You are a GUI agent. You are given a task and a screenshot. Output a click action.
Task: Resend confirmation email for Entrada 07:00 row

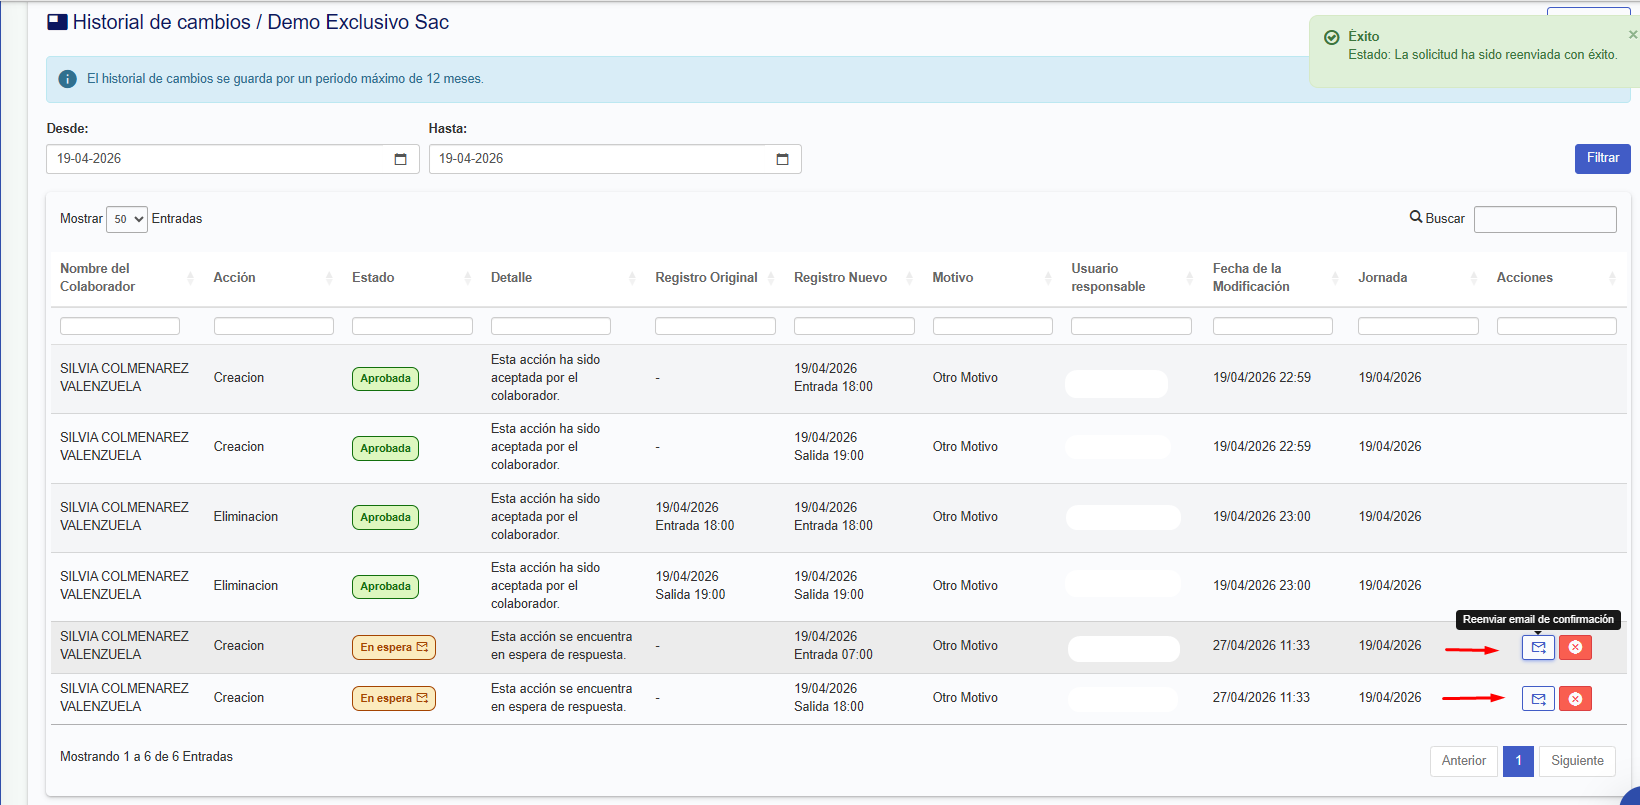pos(1538,647)
